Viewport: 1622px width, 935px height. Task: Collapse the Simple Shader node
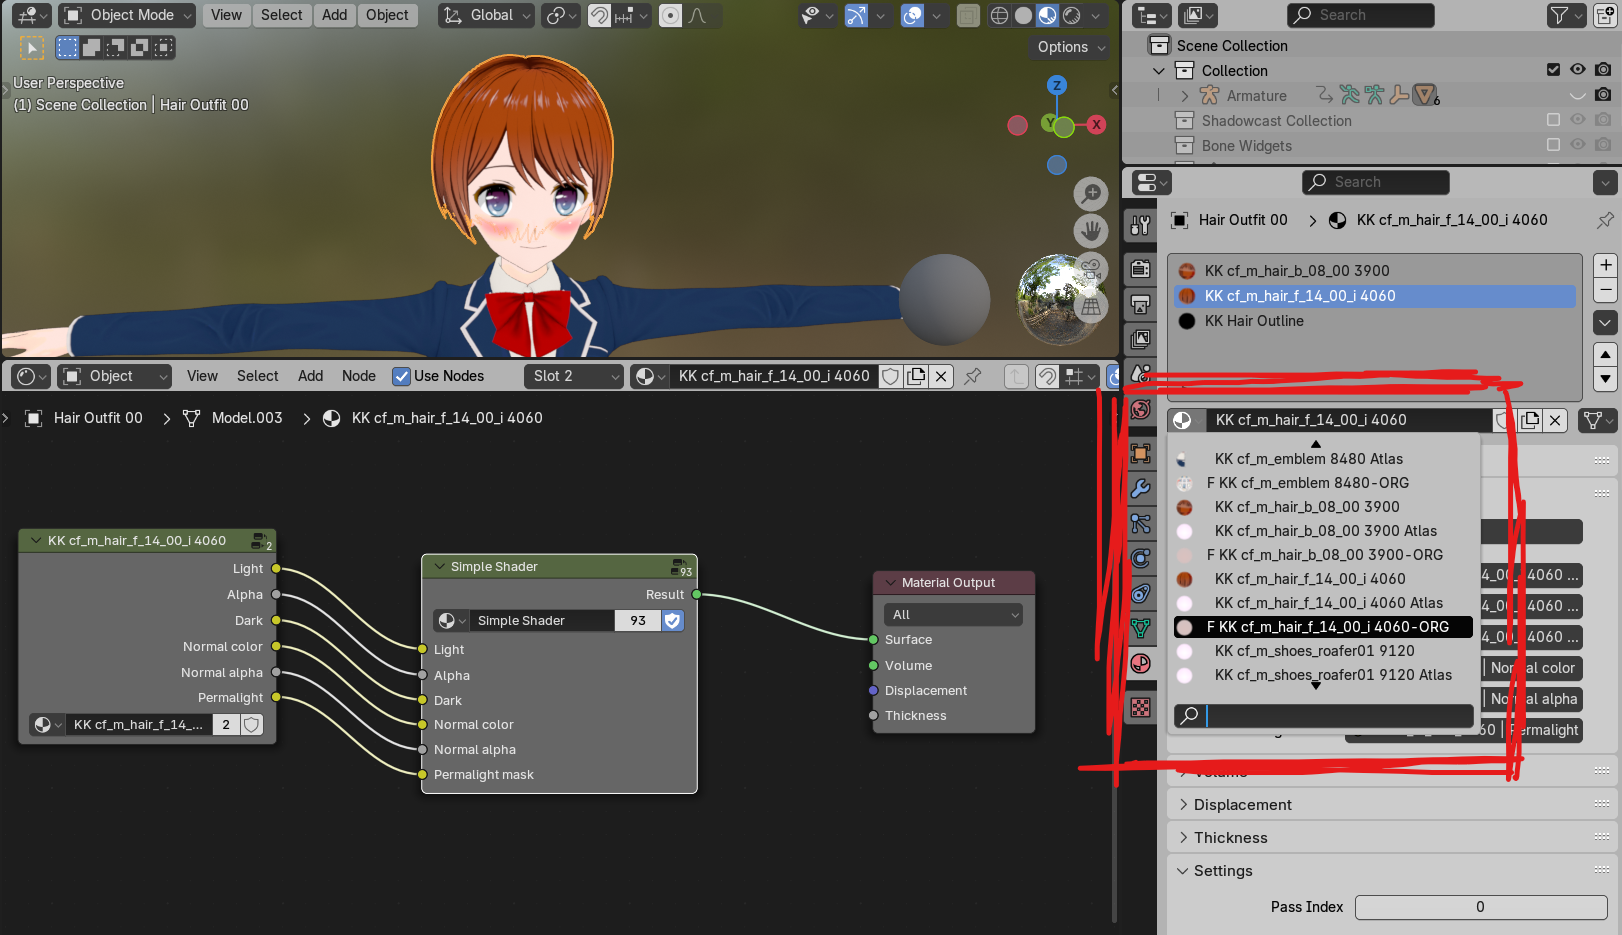point(438,567)
